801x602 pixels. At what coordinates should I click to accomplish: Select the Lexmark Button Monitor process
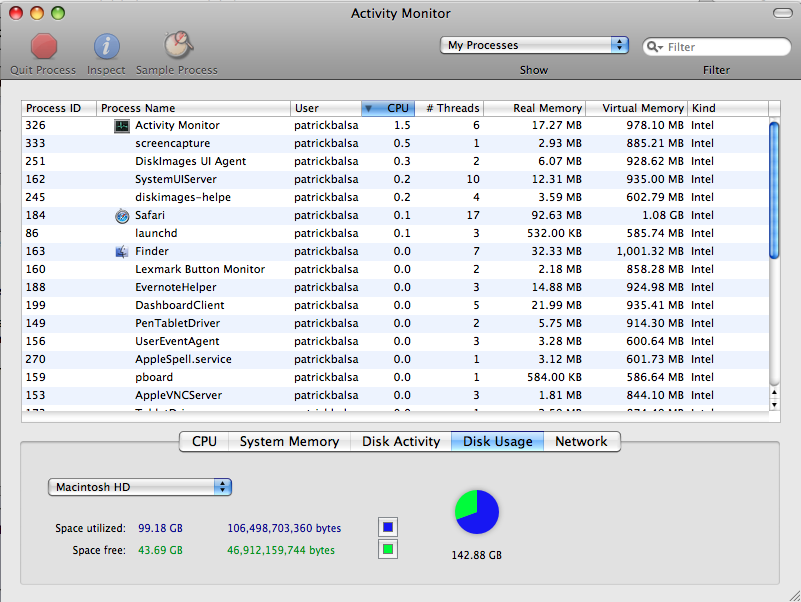[395, 269]
